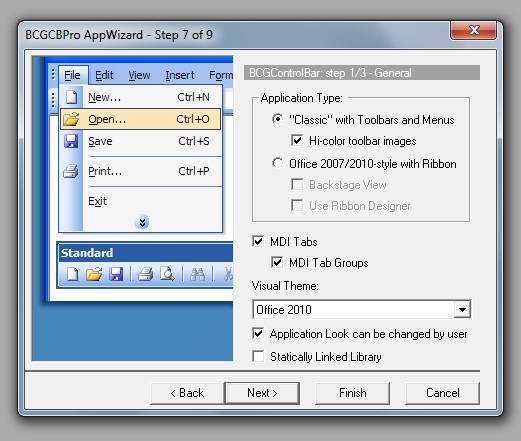Screen dimensions: 521x441
Task: Choose New... from the File menu preview
Action: coord(141,97)
